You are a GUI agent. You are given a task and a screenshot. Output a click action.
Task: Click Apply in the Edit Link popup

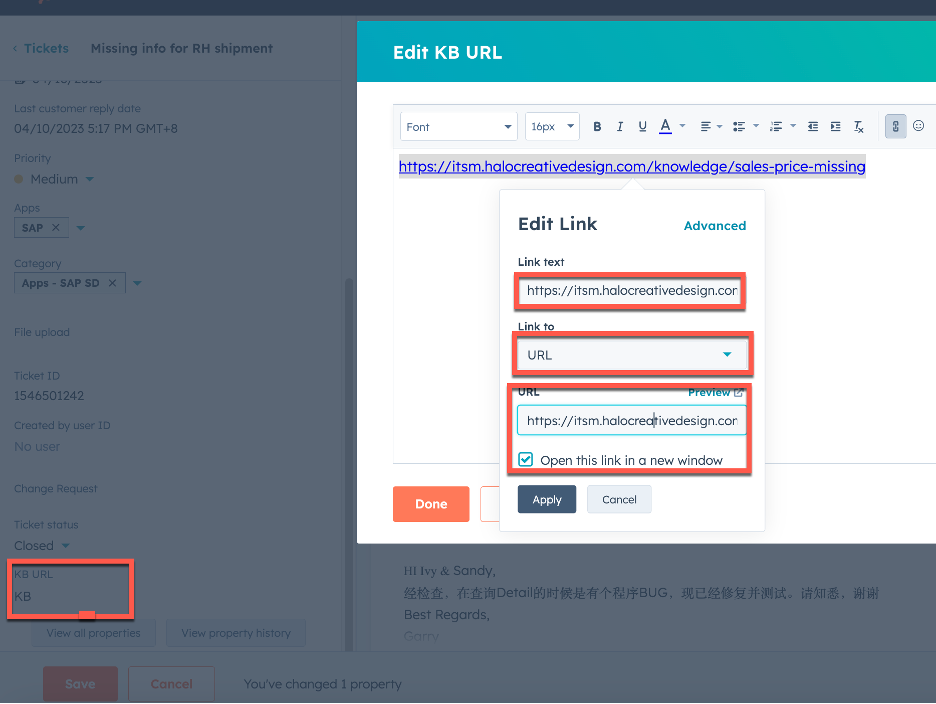pos(546,499)
